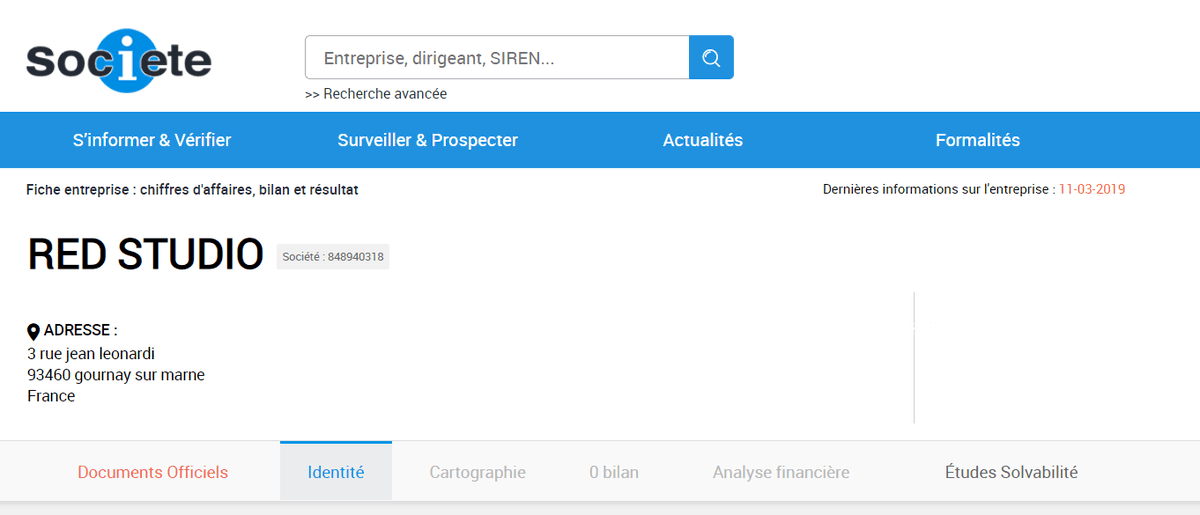Viewport: 1200px width, 515px height.
Task: Focus the Entreprise, dirigeant, SIREN search field
Action: coord(497,57)
